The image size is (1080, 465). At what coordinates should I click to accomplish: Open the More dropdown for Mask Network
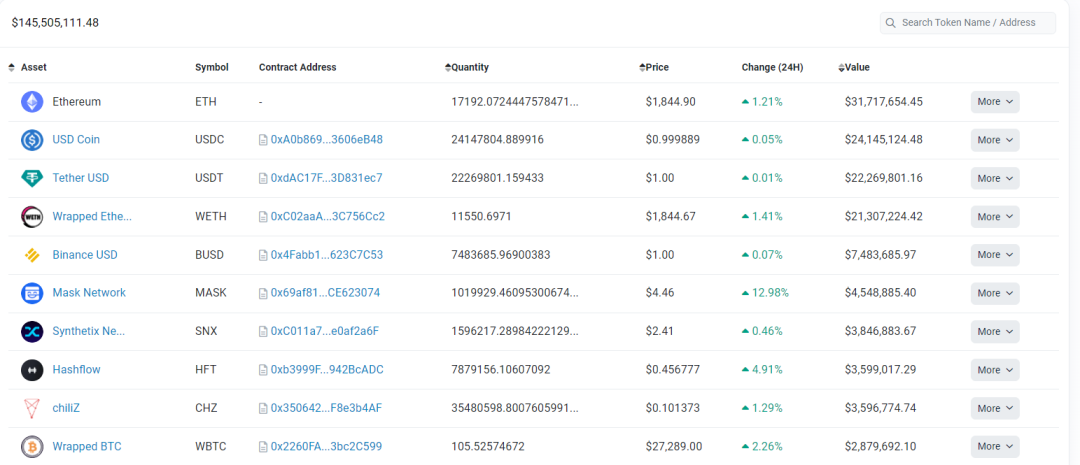coord(995,293)
